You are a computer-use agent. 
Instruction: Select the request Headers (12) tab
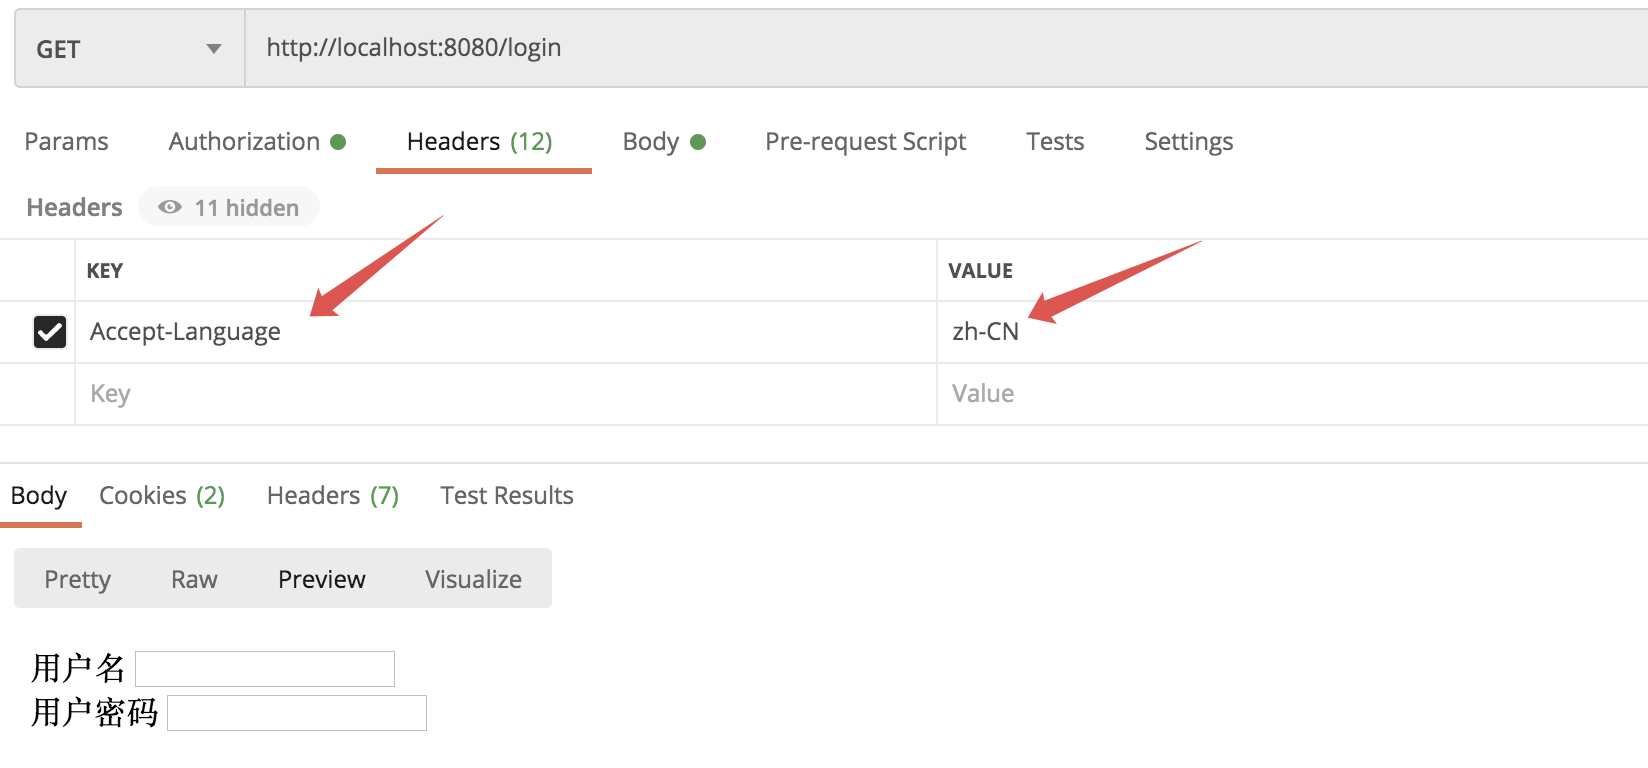click(x=480, y=142)
